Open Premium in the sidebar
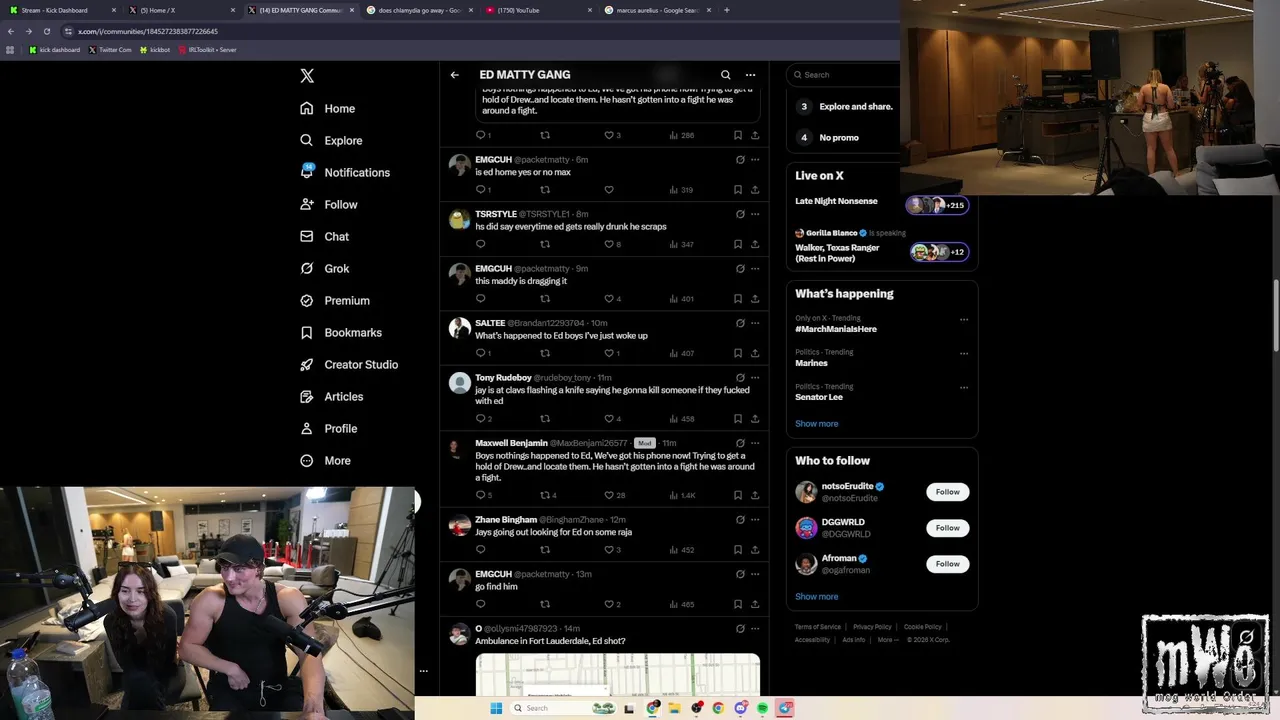The height and width of the screenshot is (720, 1280). coord(334,300)
